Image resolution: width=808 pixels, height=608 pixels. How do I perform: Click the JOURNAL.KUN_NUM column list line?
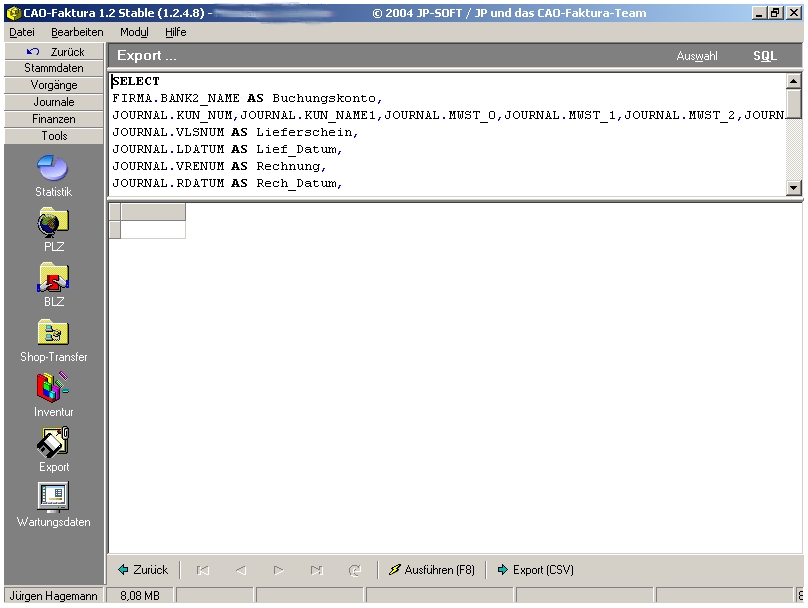[448, 115]
